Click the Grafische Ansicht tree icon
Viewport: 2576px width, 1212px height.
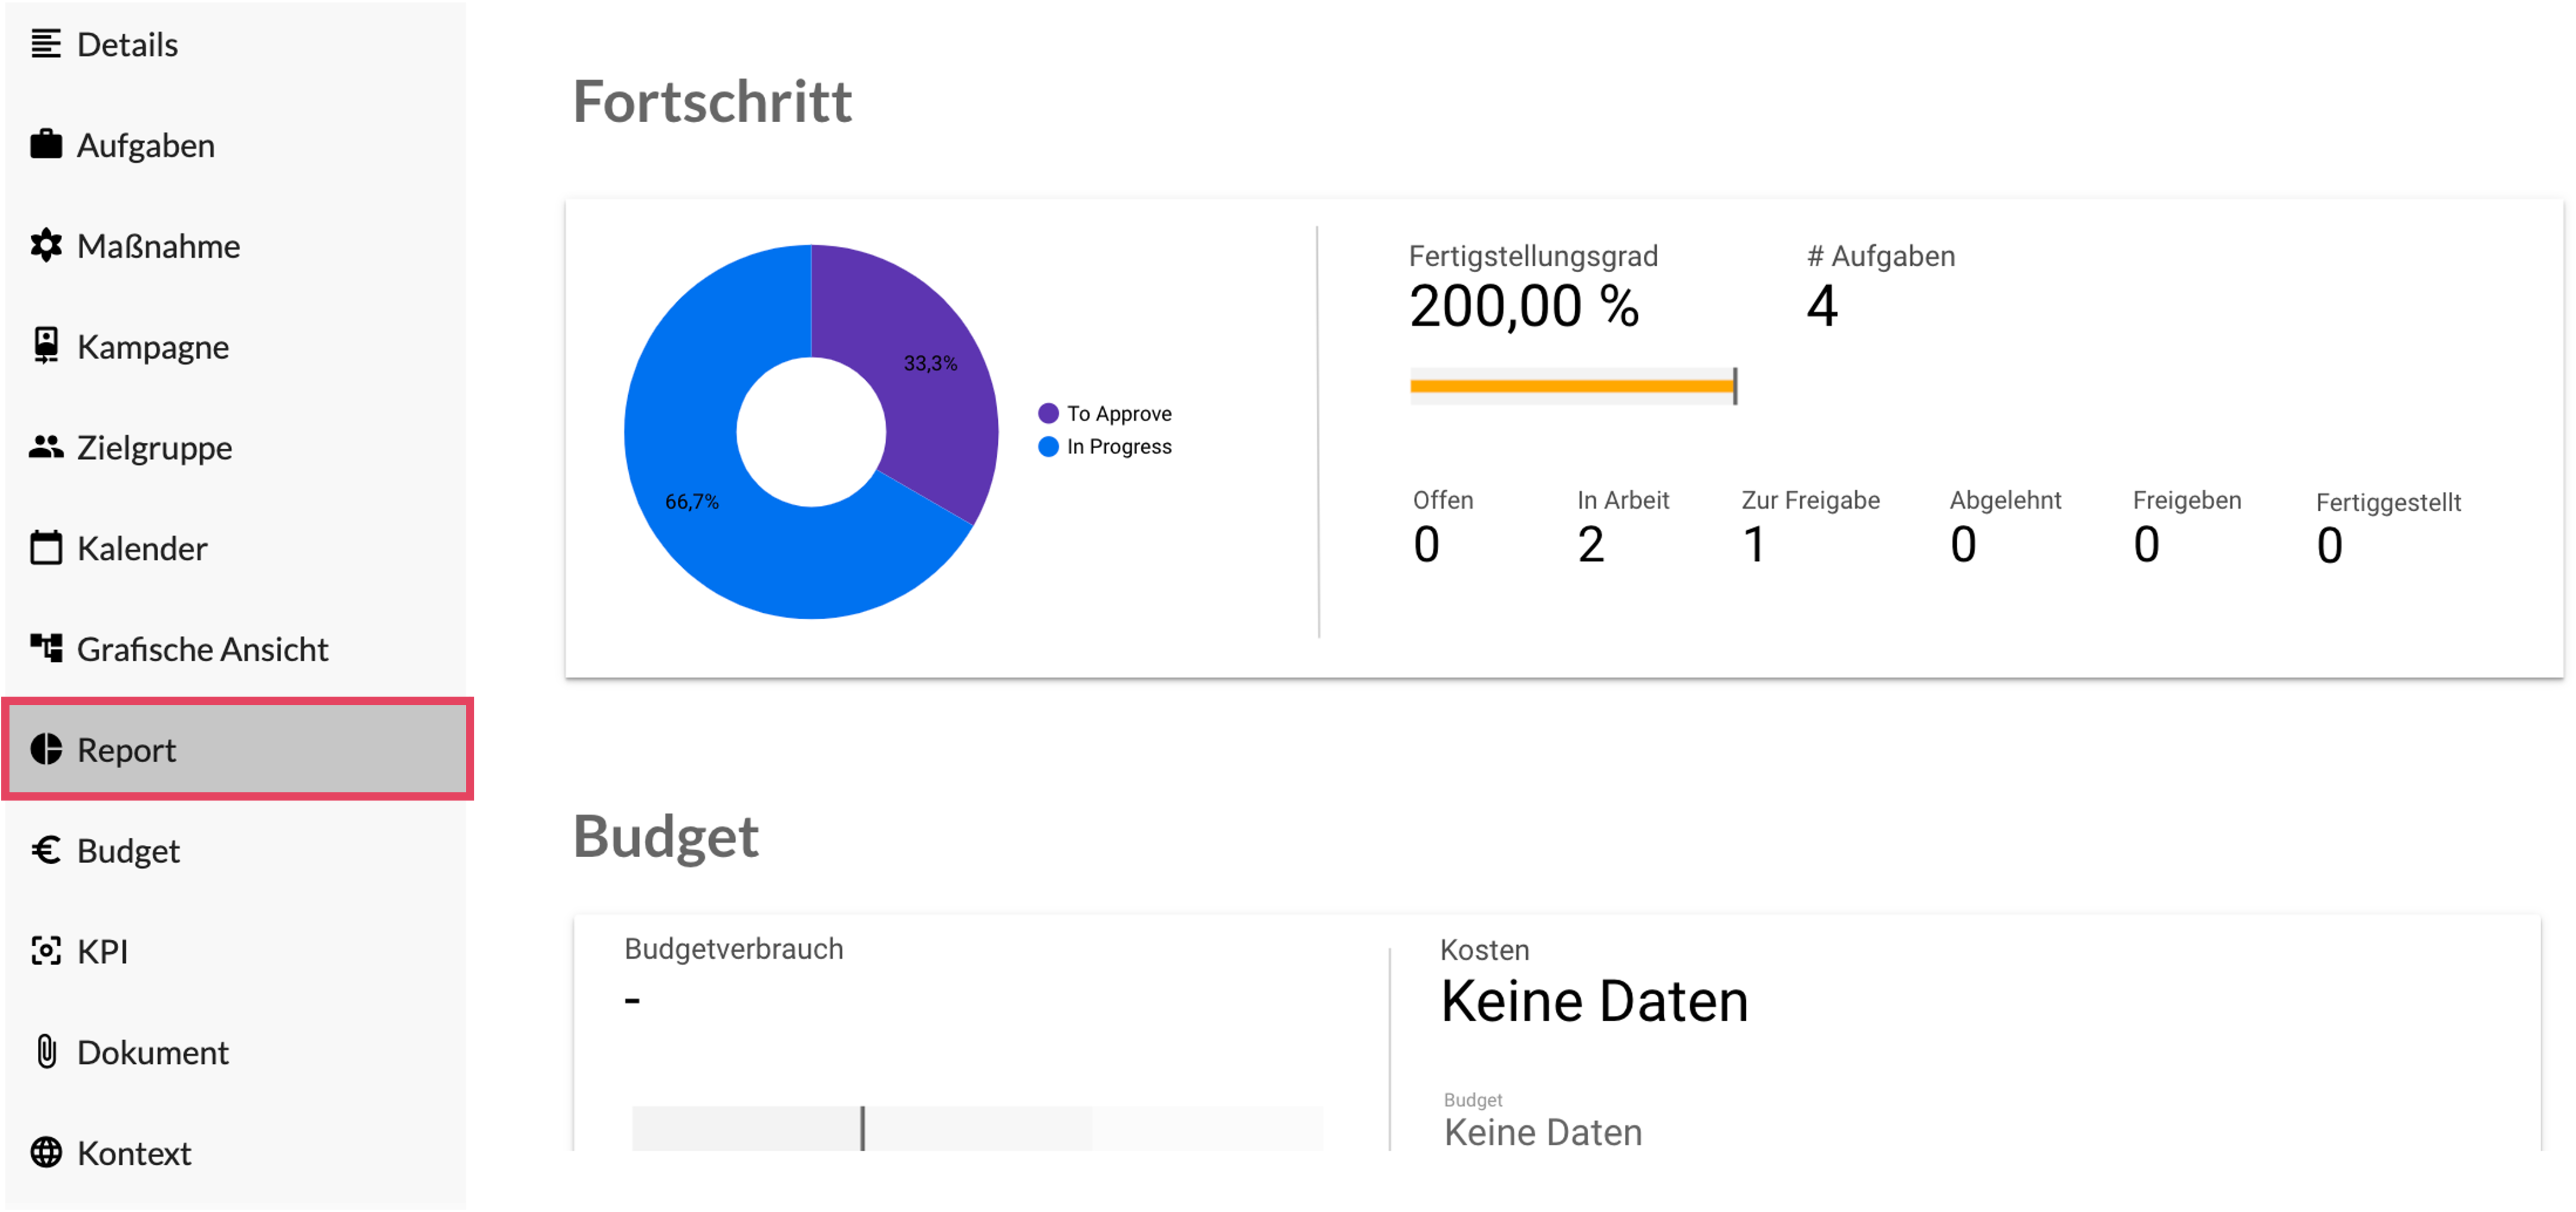coord(46,649)
